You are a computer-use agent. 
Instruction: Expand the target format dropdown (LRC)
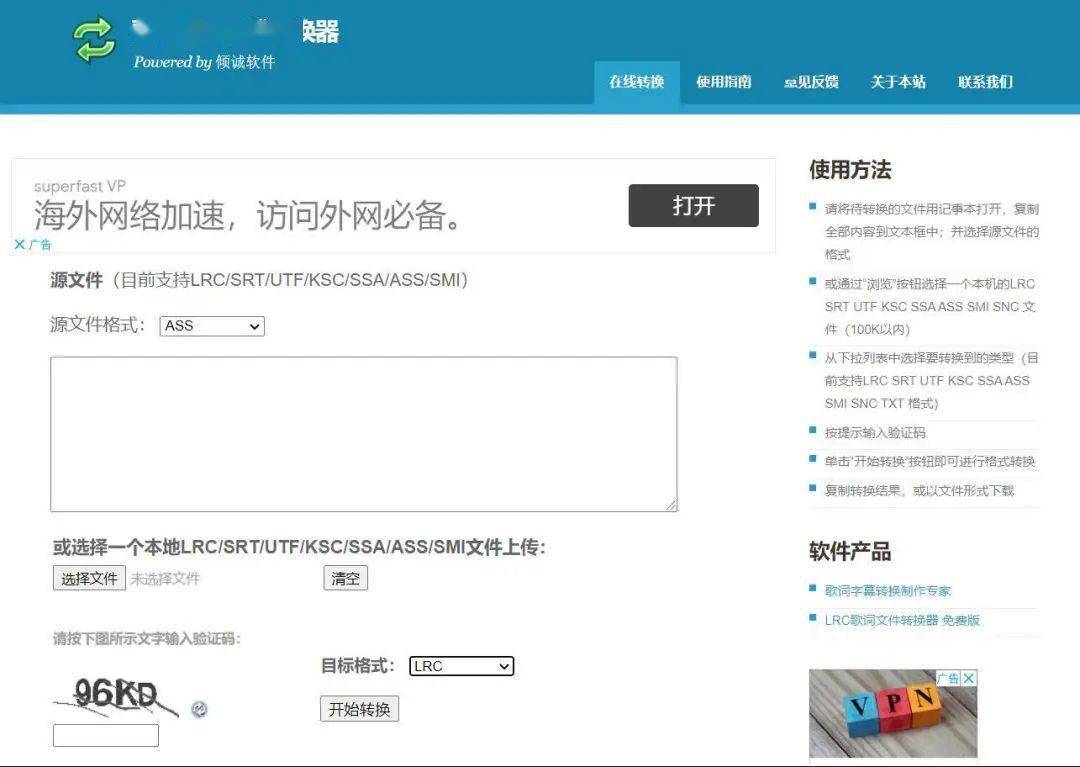click(461, 666)
